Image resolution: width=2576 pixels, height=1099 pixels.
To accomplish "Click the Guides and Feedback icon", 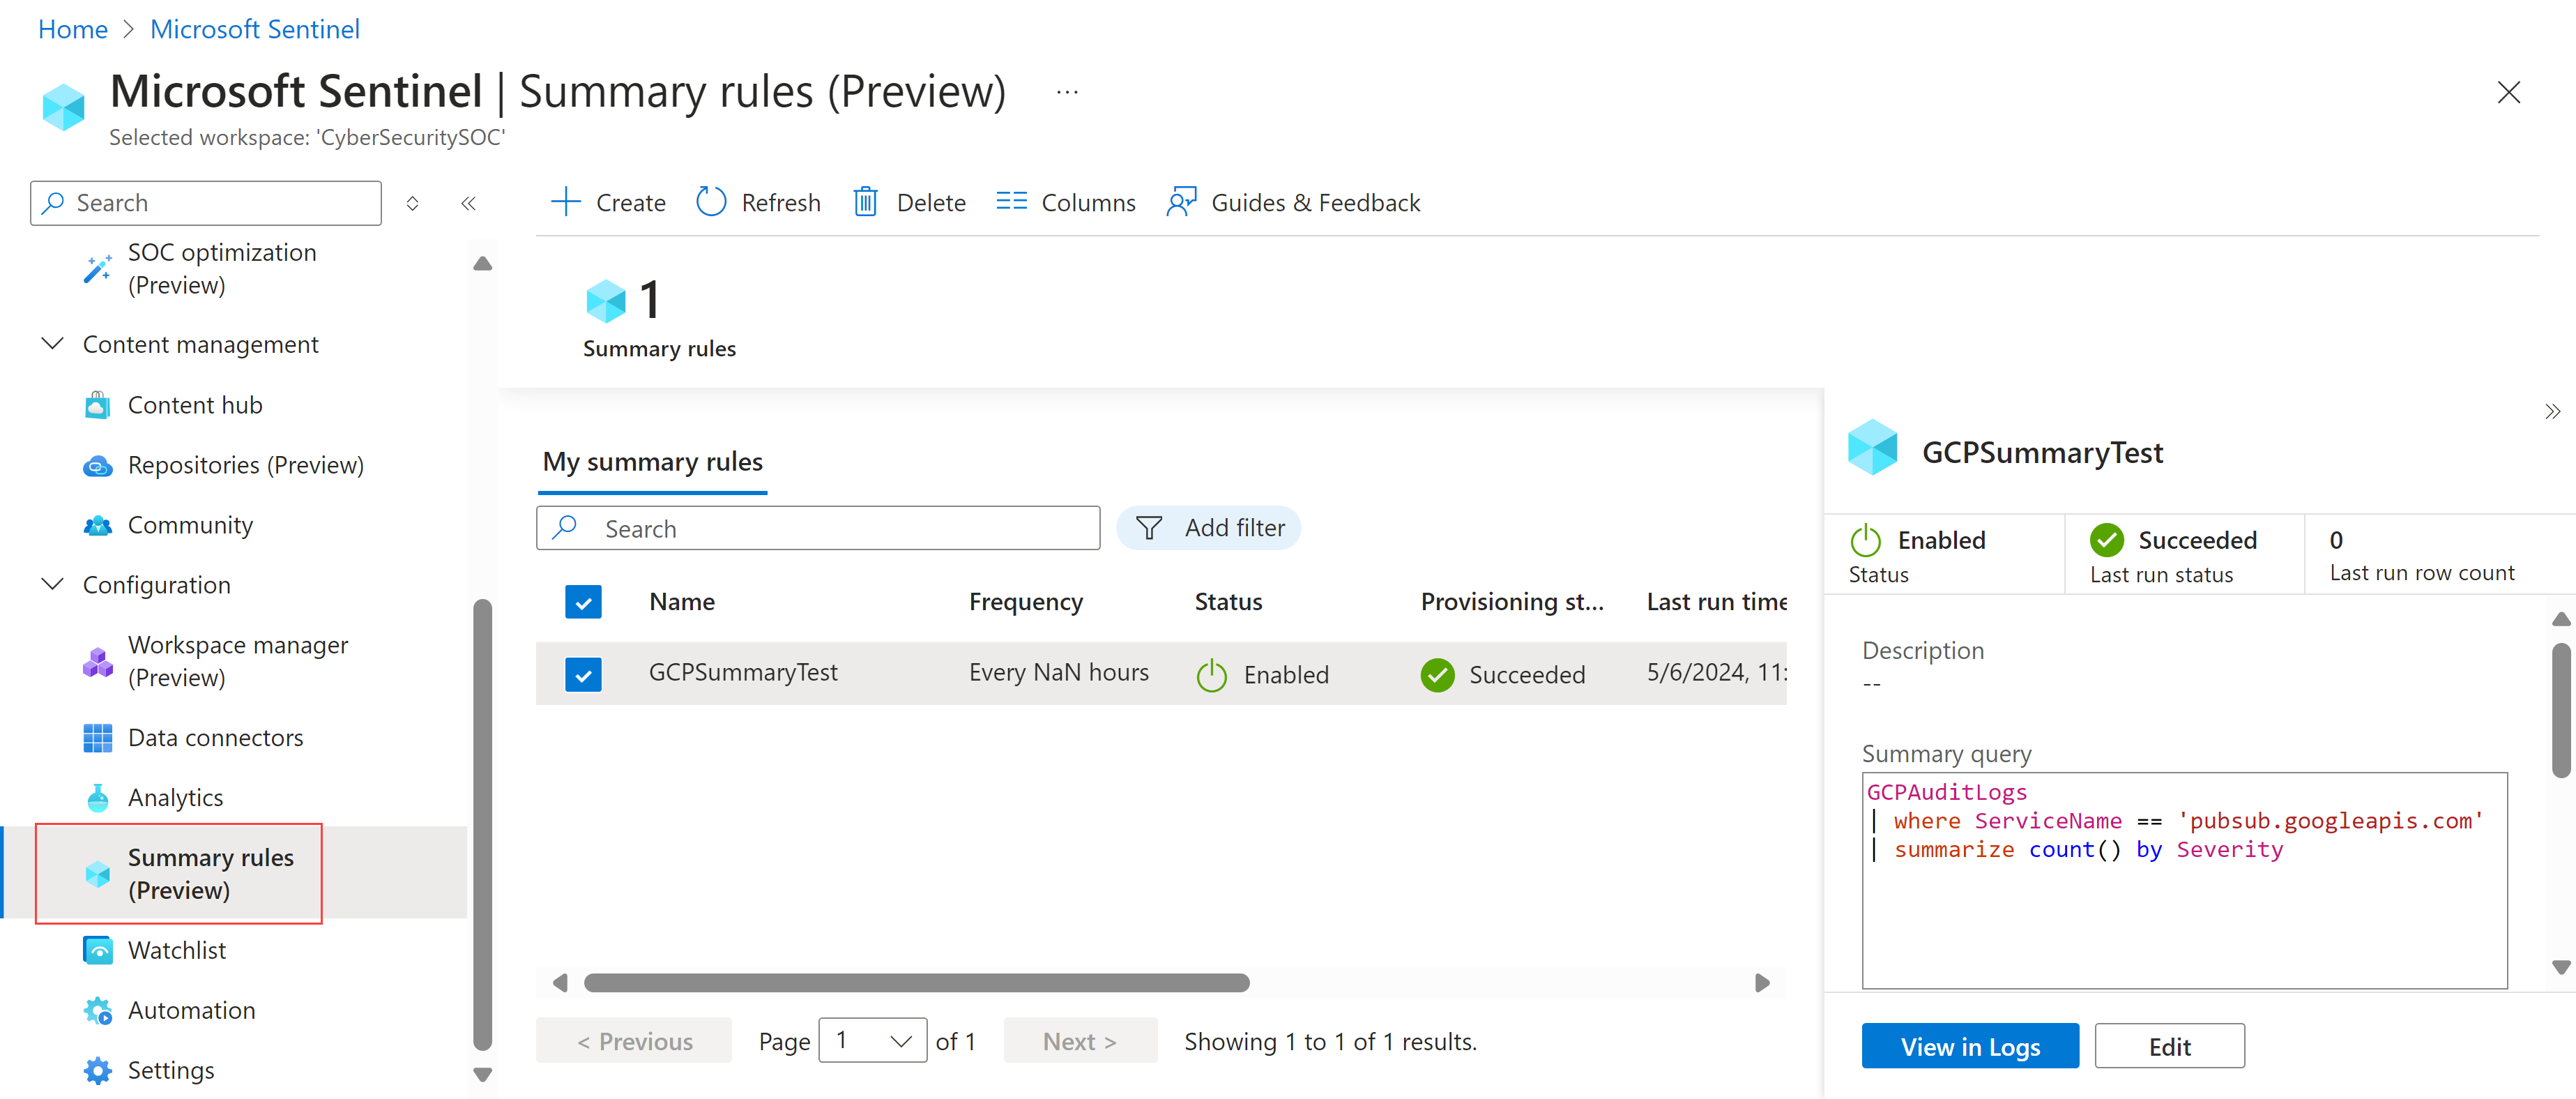I will coord(1180,200).
